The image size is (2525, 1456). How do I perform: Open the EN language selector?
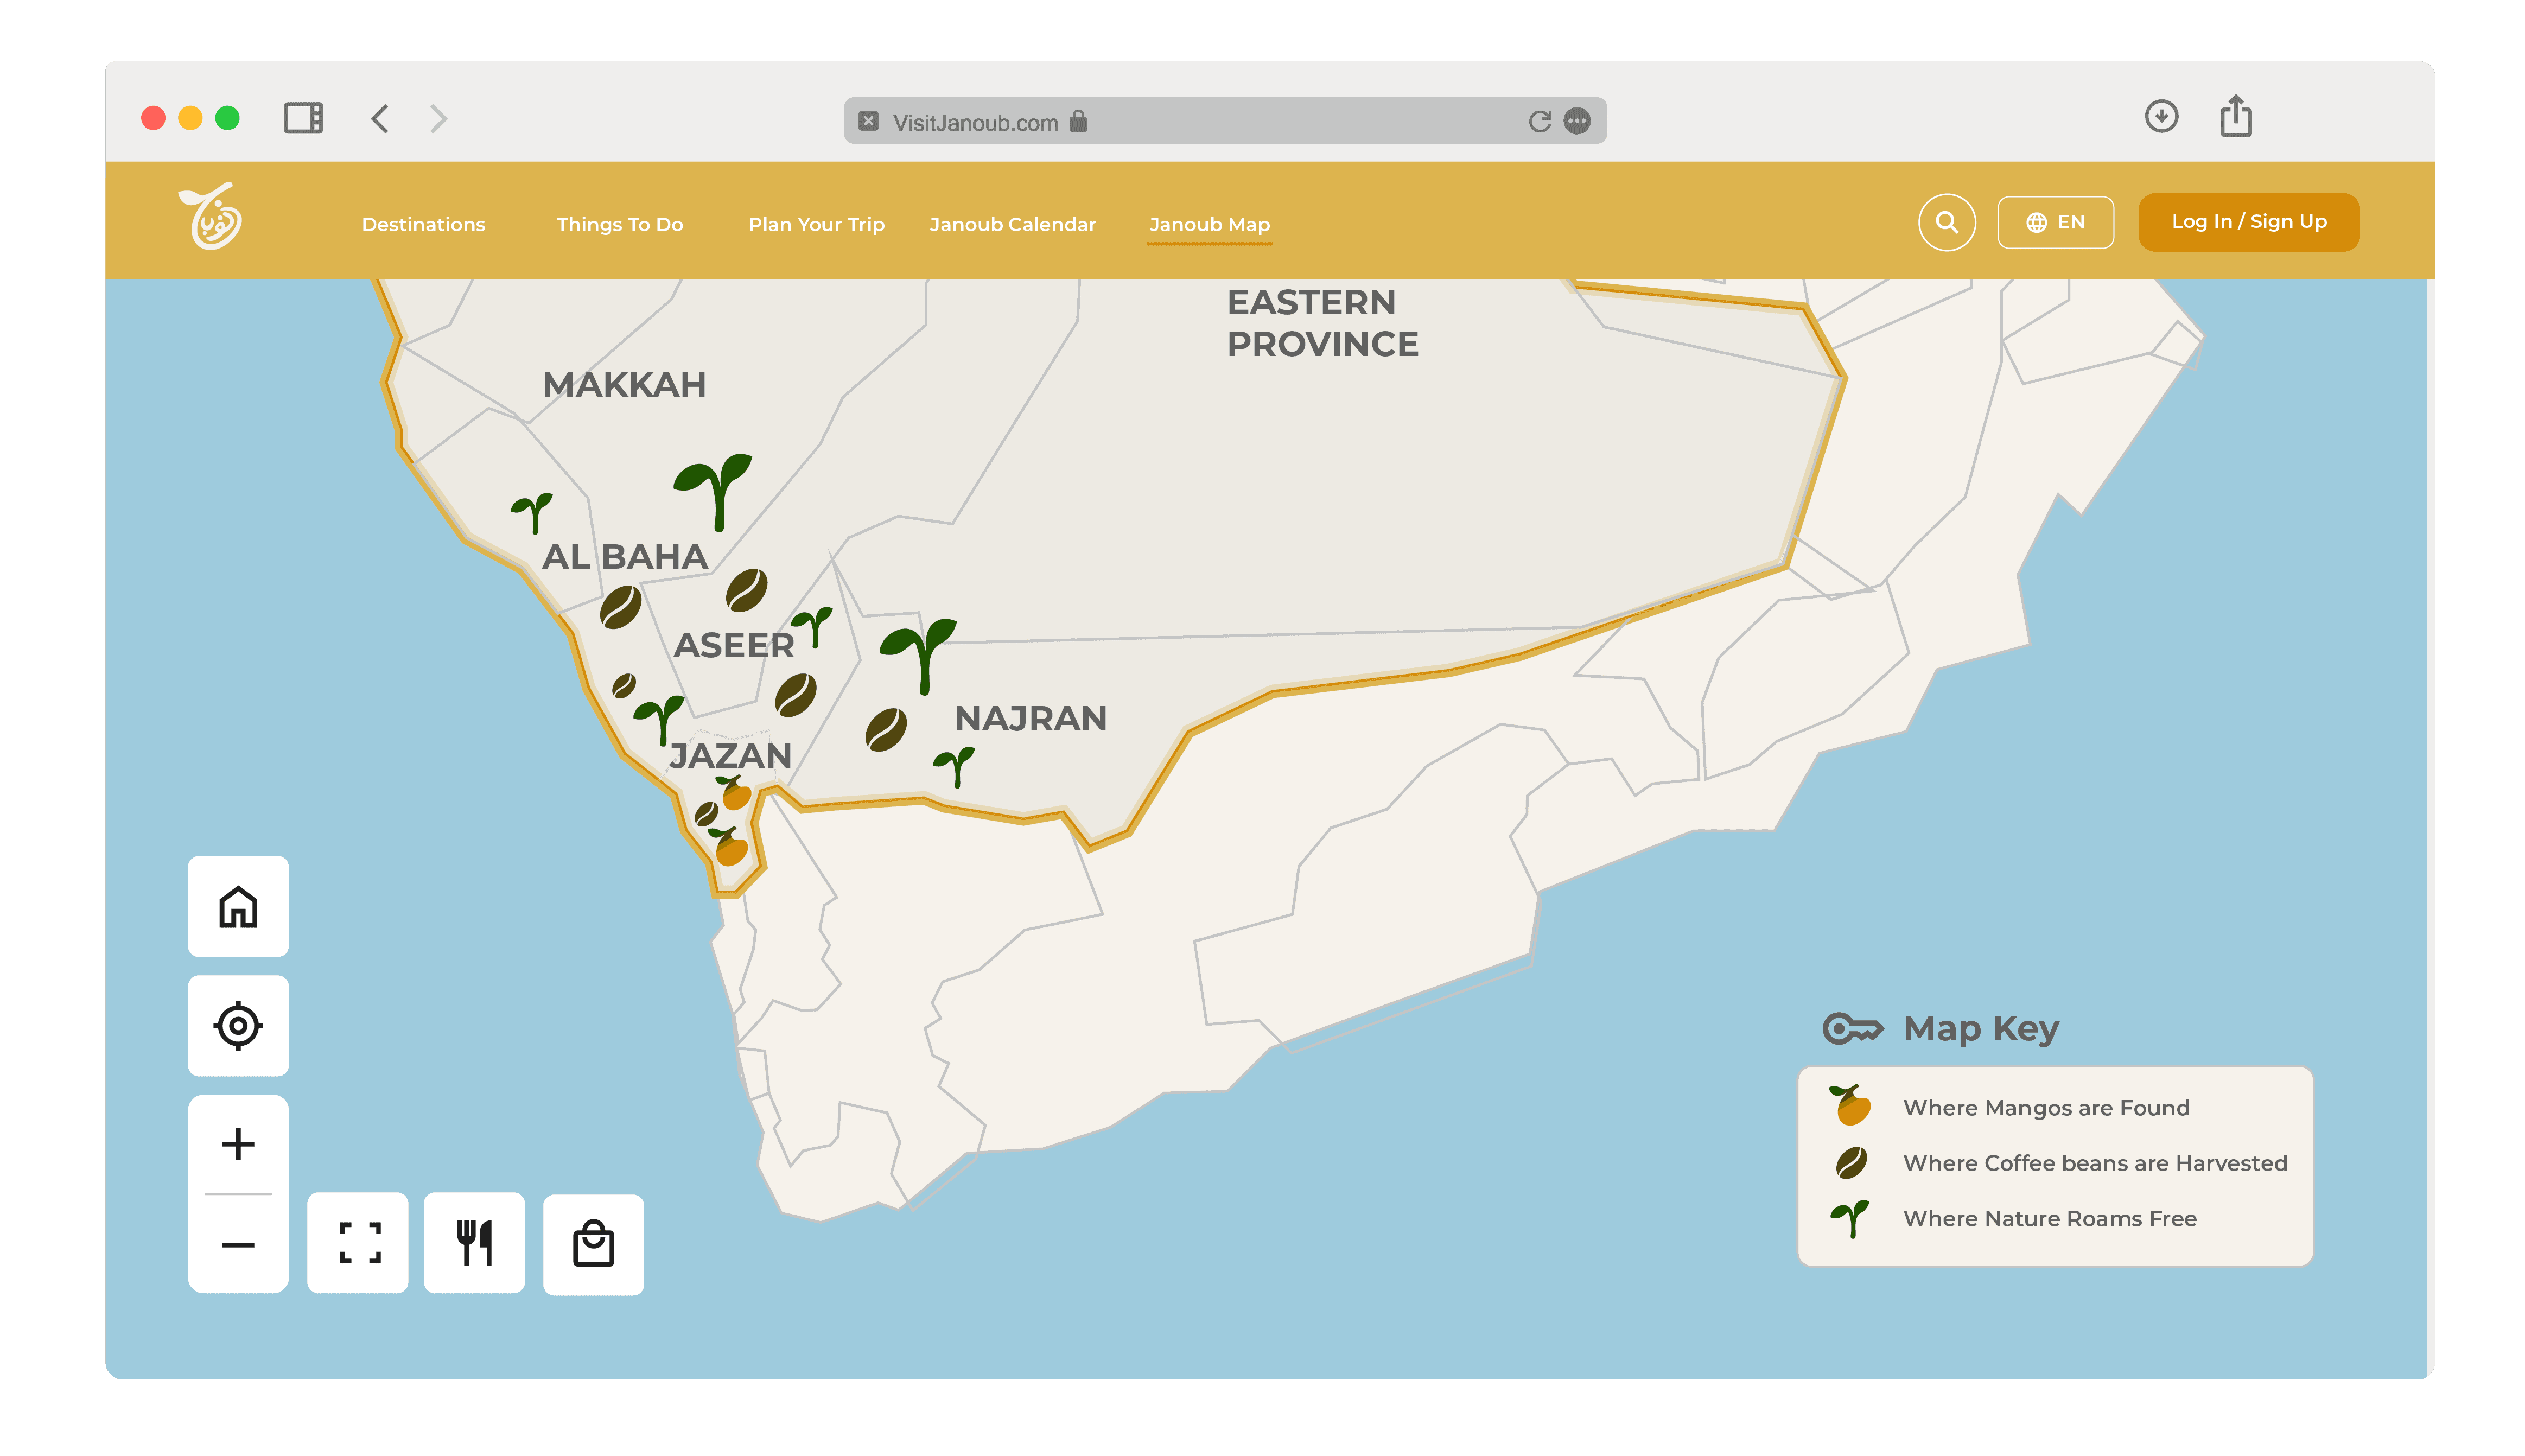point(2055,222)
